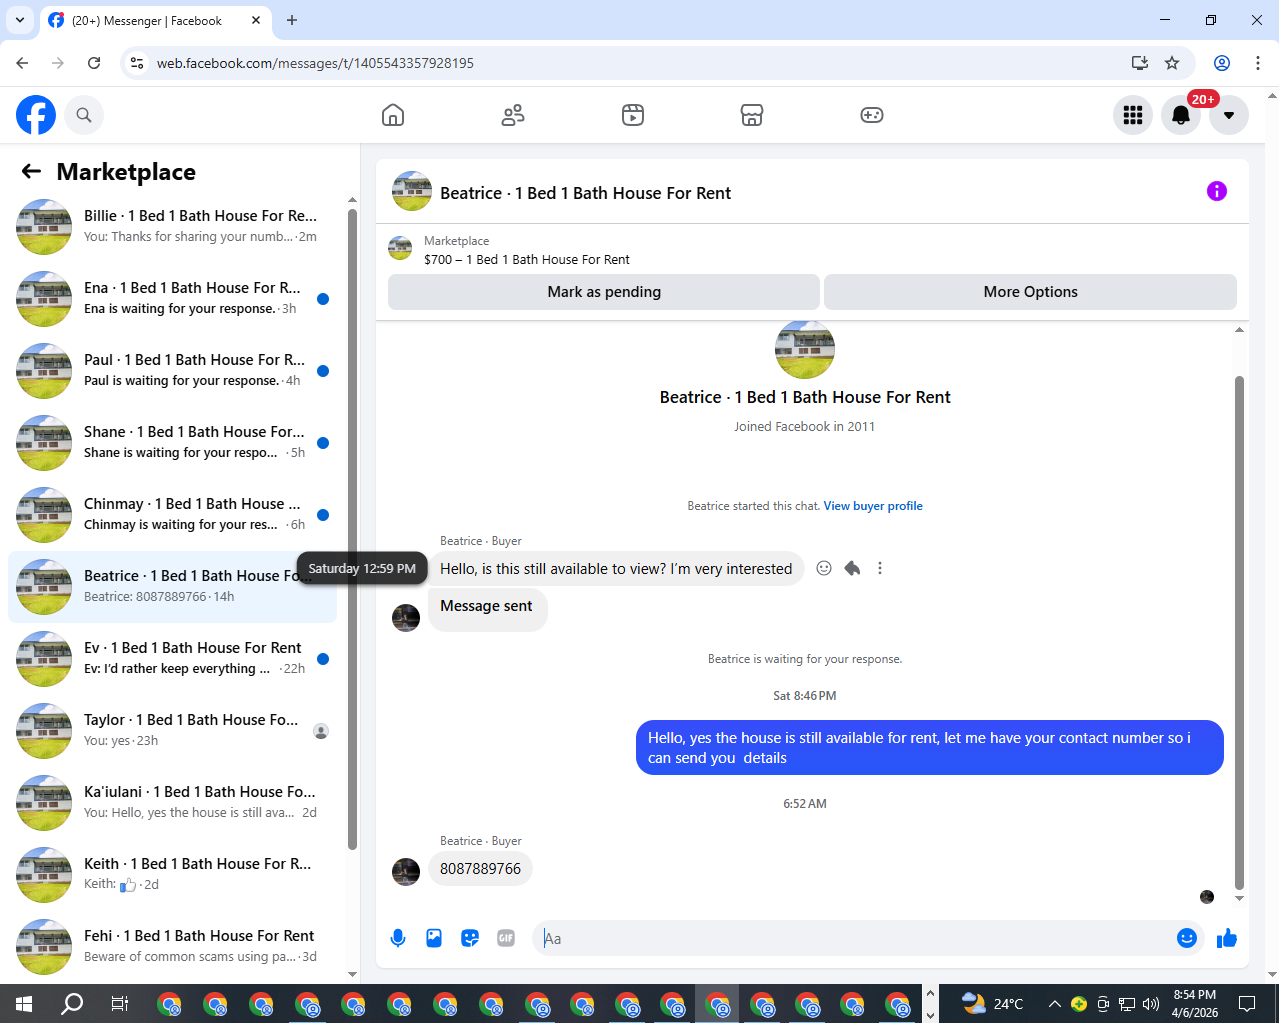This screenshot has height=1023, width=1279.
Task: React to Beatrice's message with emoji
Action: [824, 568]
